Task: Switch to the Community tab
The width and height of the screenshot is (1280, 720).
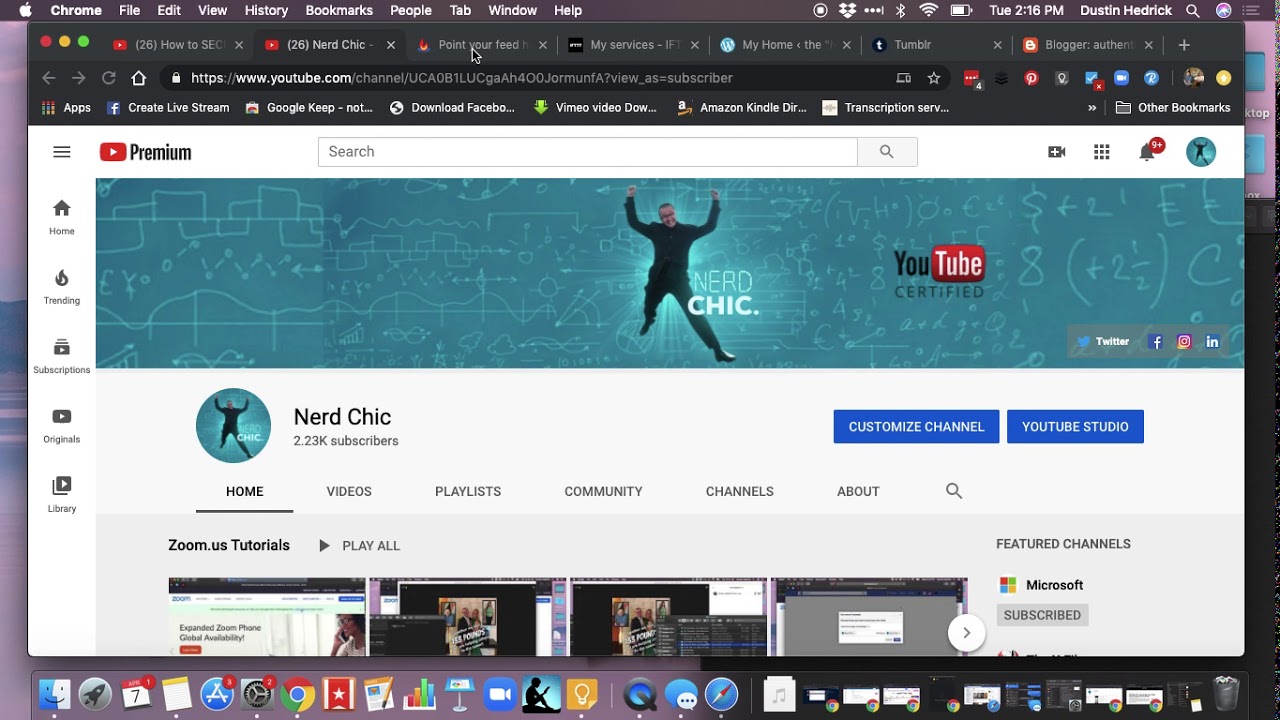Action: (603, 491)
